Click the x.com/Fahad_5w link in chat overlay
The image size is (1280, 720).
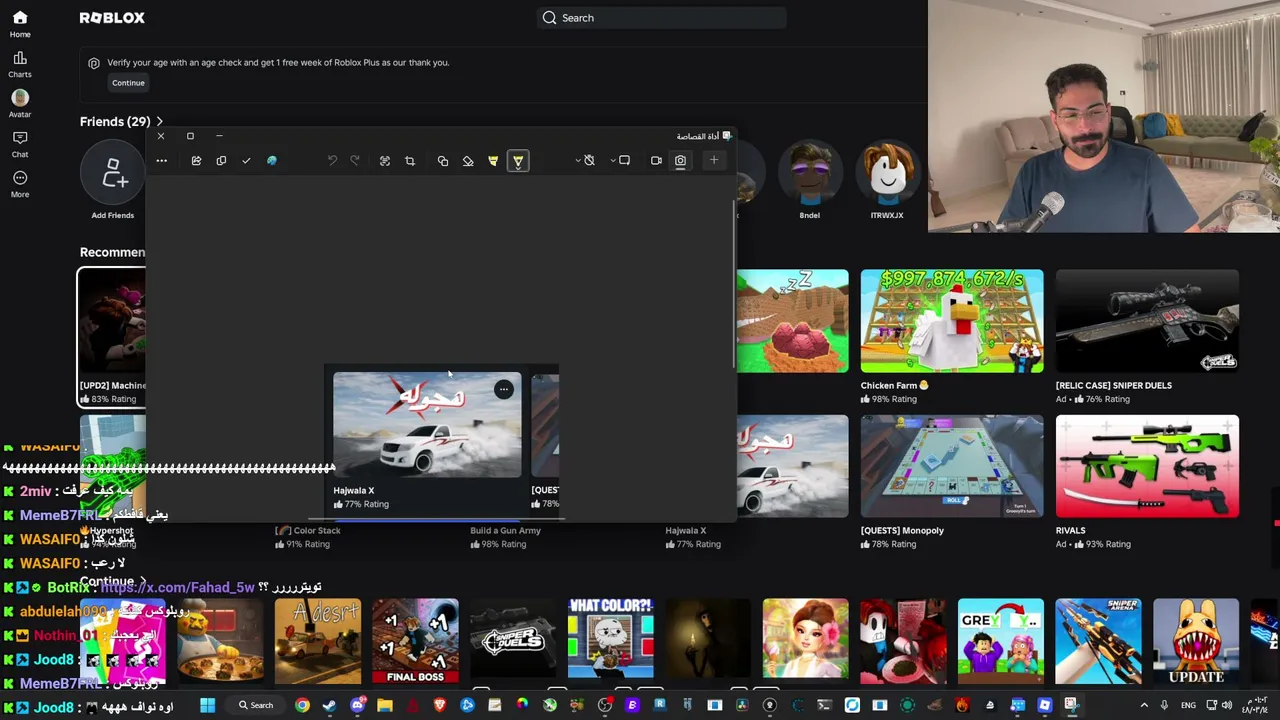click(178, 588)
